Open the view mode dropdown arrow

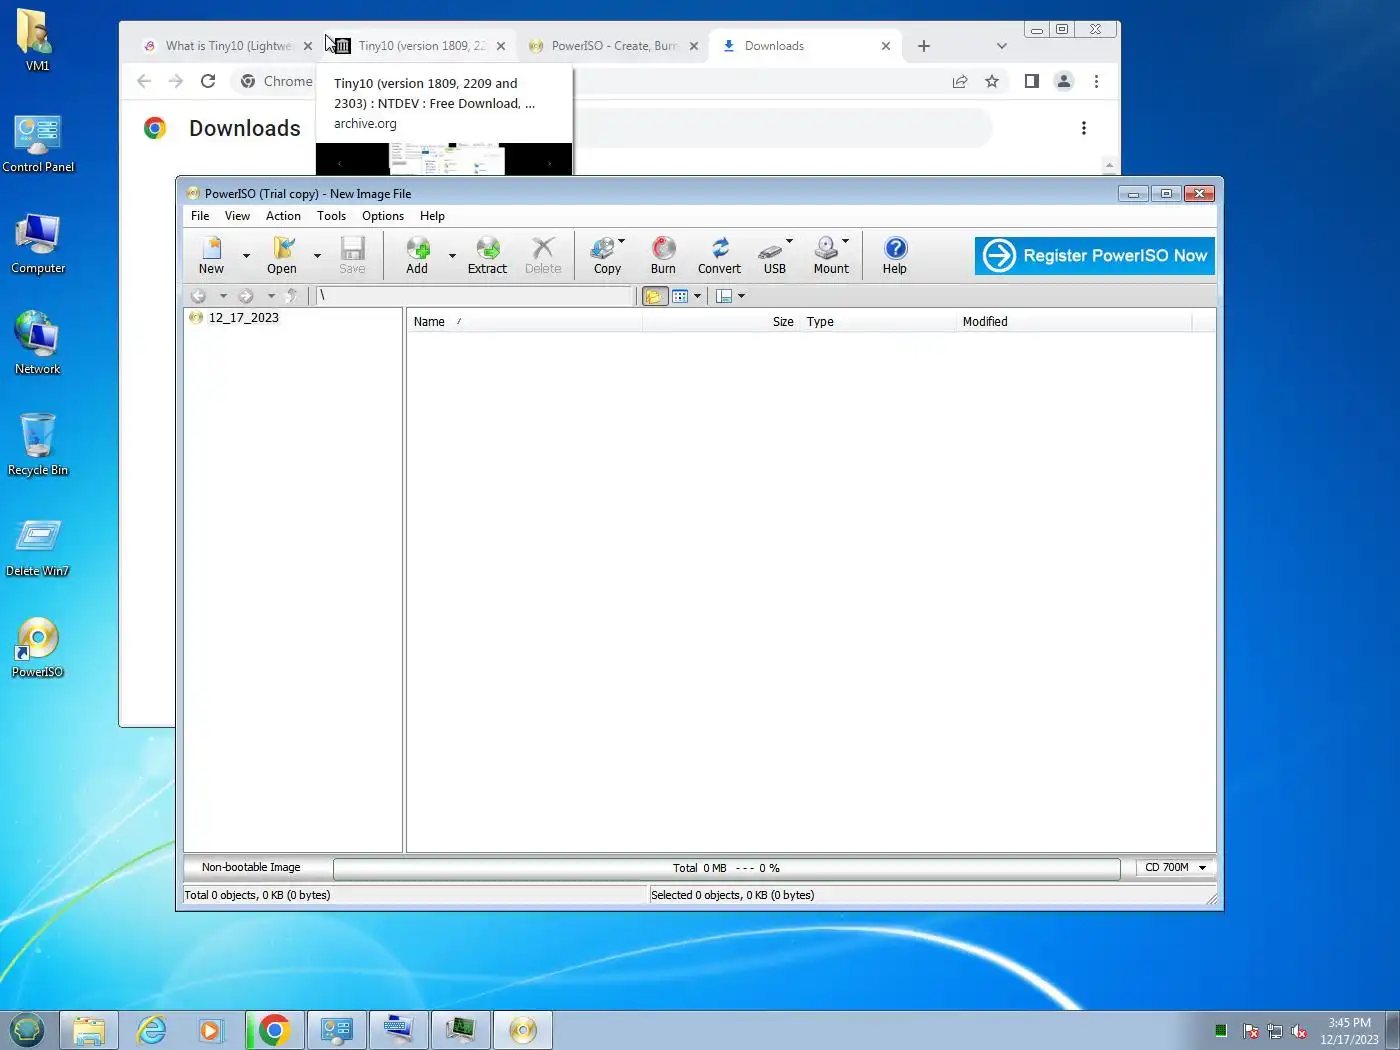(x=697, y=296)
